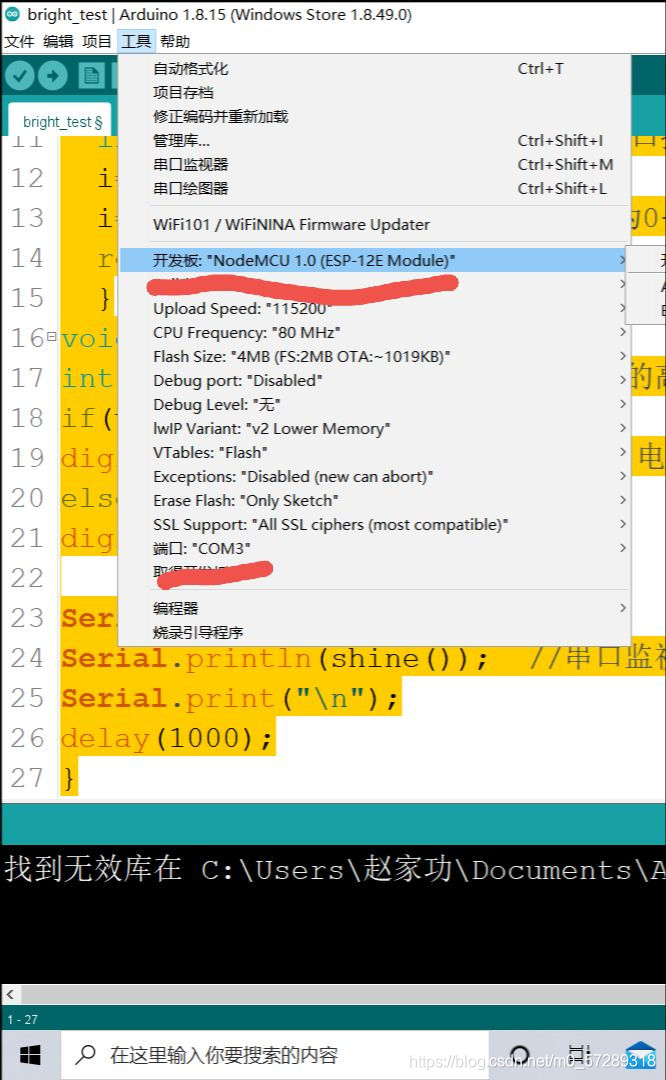
Task: Collapse the code fold at line 16
Action: coord(52,338)
